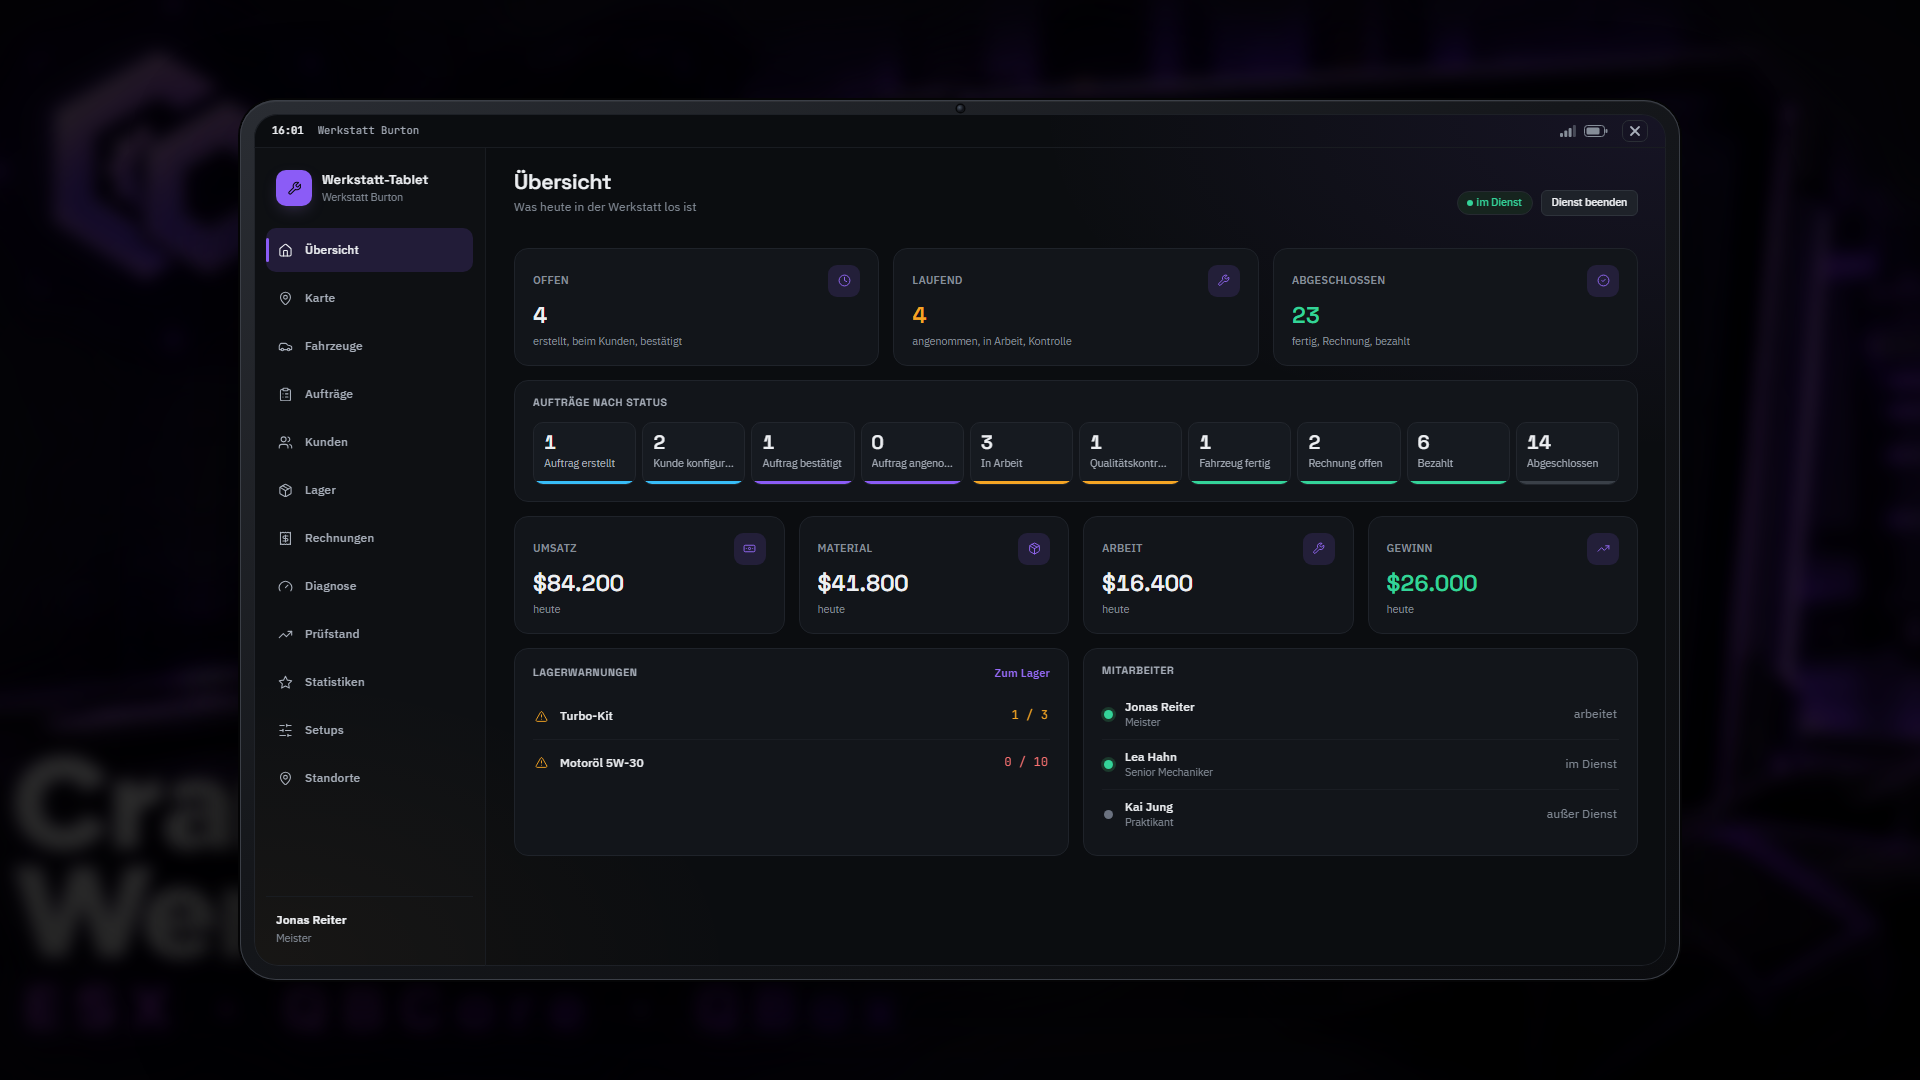Viewport: 1920px width, 1080px height.
Task: Click the clock icon in Offen card
Action: coord(844,281)
